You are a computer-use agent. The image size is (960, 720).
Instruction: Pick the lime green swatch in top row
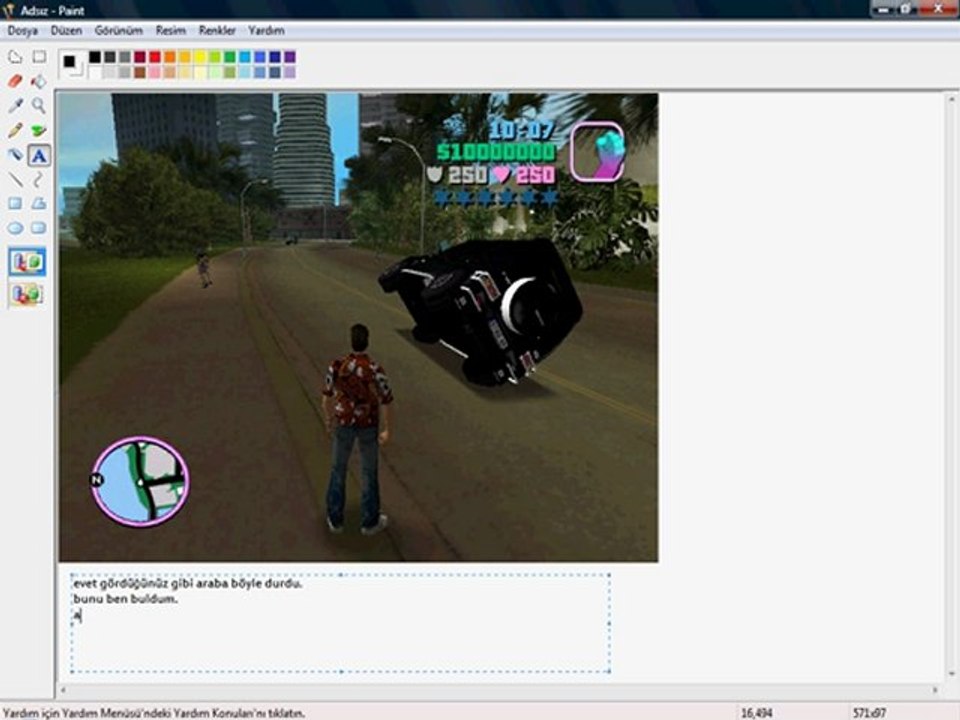(215, 57)
